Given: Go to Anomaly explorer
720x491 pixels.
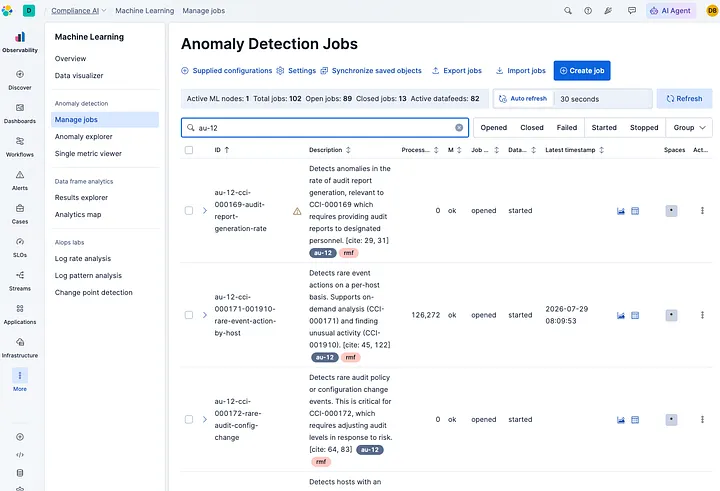Looking at the screenshot, I should (84, 136).
